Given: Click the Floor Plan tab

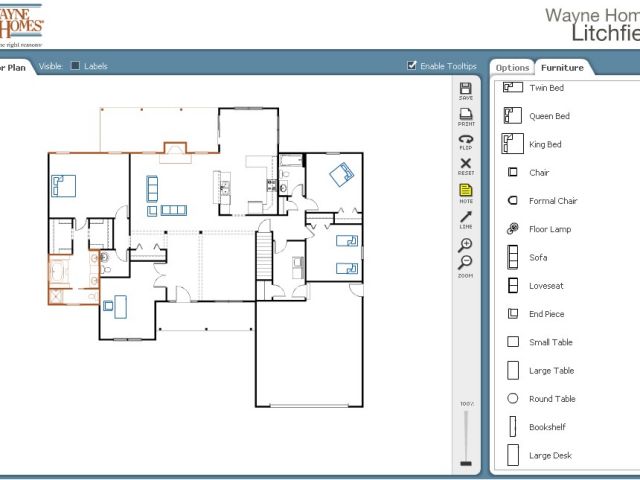Looking at the screenshot, I should (14, 67).
